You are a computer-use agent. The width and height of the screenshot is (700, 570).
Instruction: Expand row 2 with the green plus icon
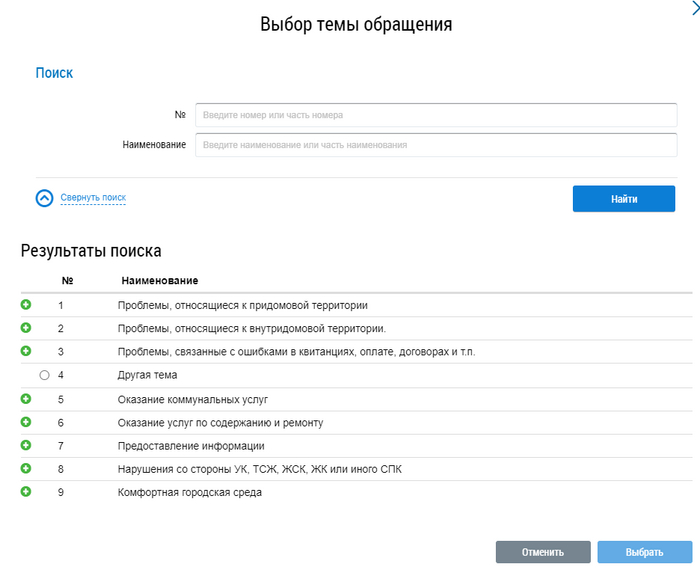26,328
